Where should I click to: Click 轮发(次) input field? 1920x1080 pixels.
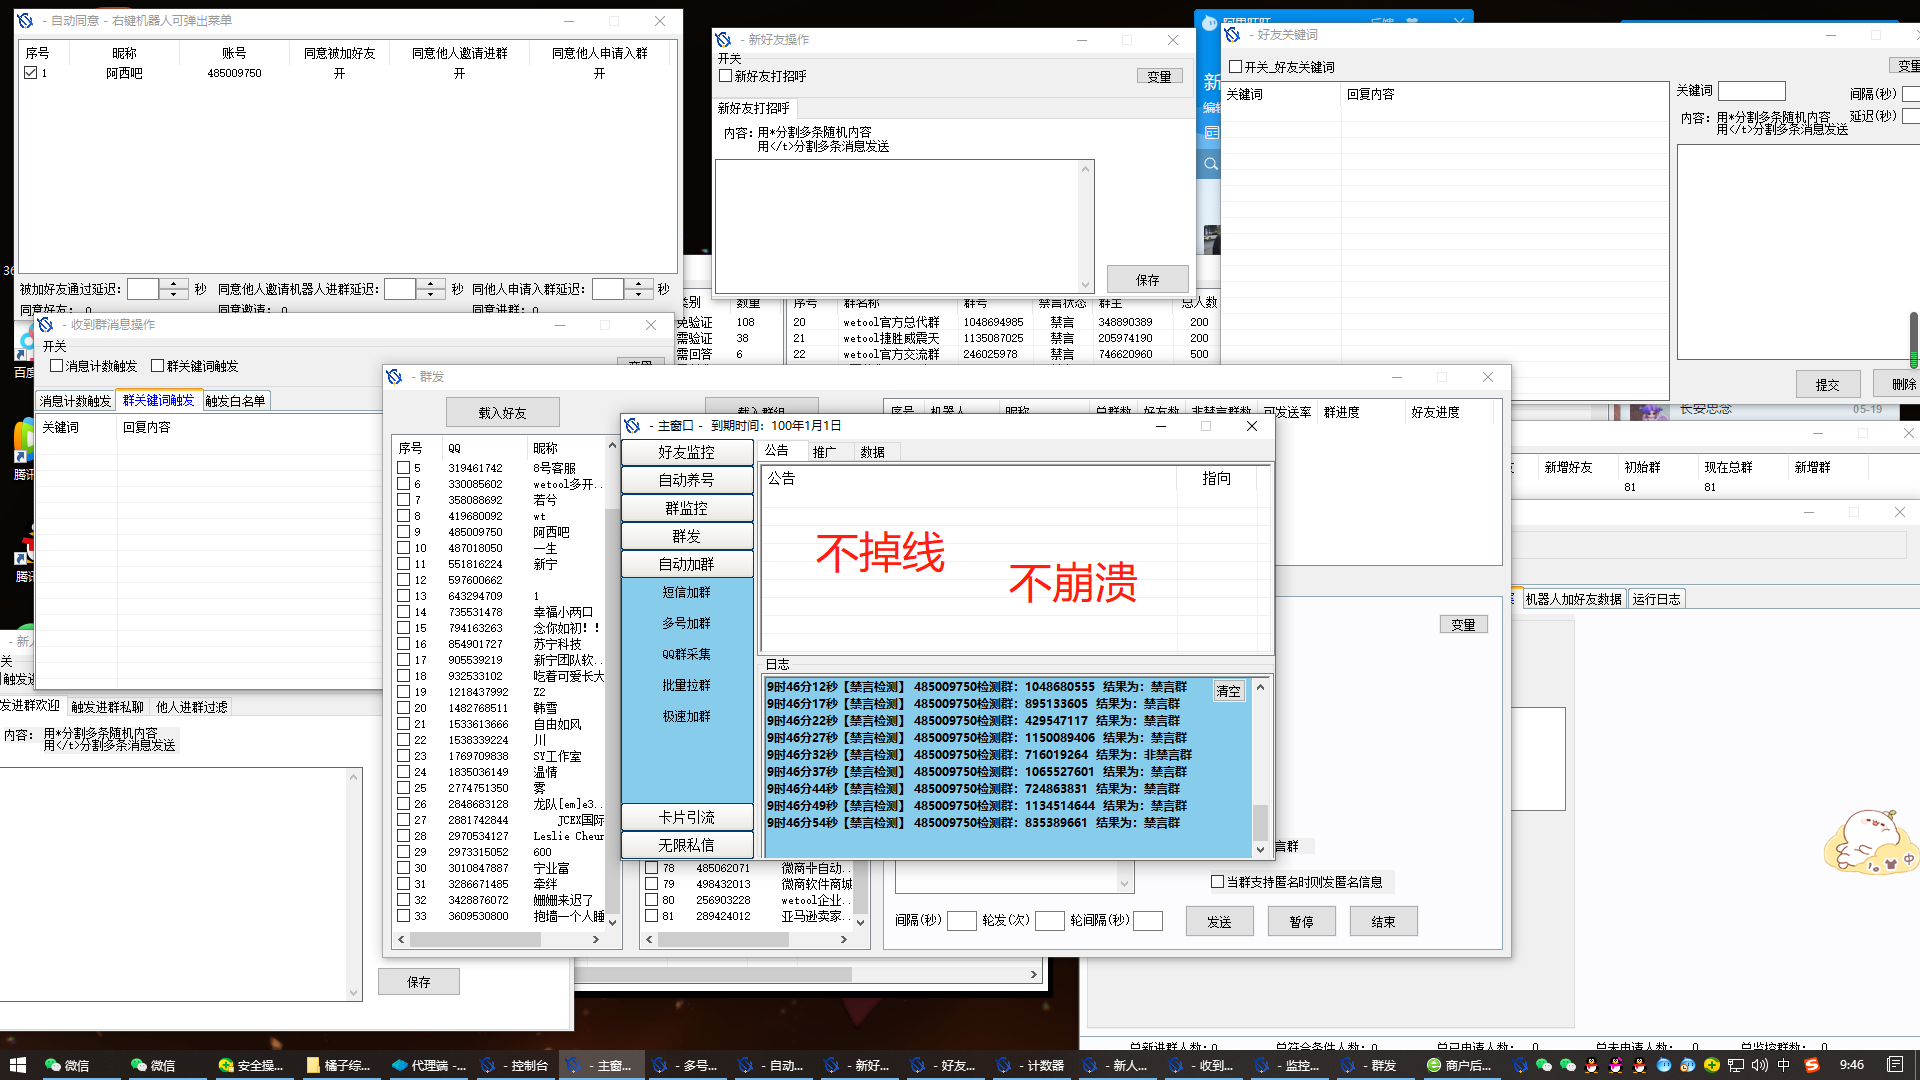(1049, 921)
